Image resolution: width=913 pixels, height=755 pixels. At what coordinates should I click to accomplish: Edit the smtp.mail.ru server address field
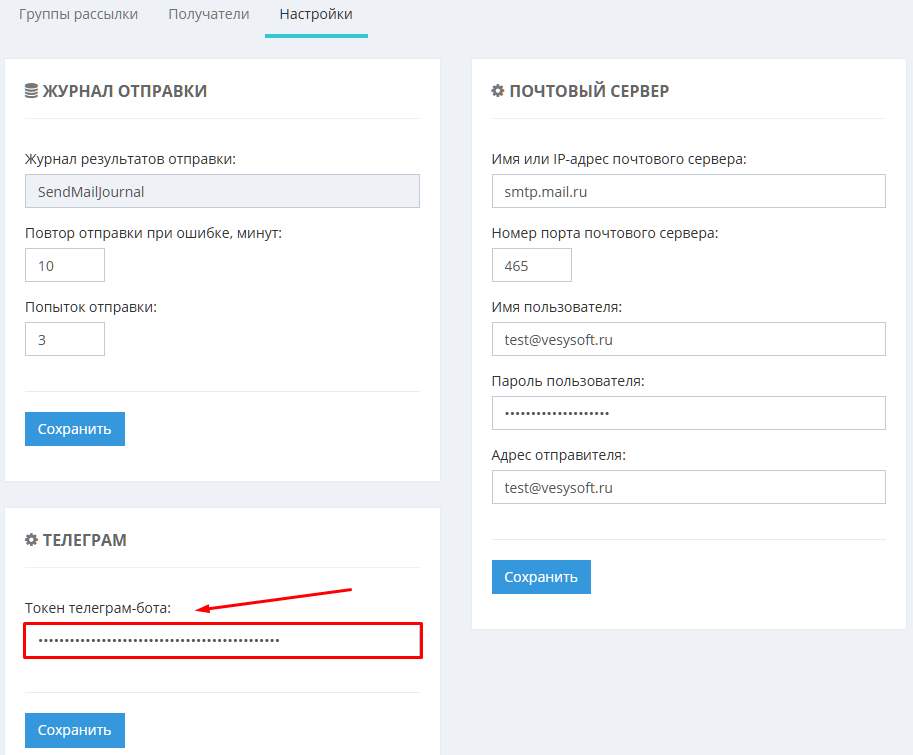pos(688,191)
